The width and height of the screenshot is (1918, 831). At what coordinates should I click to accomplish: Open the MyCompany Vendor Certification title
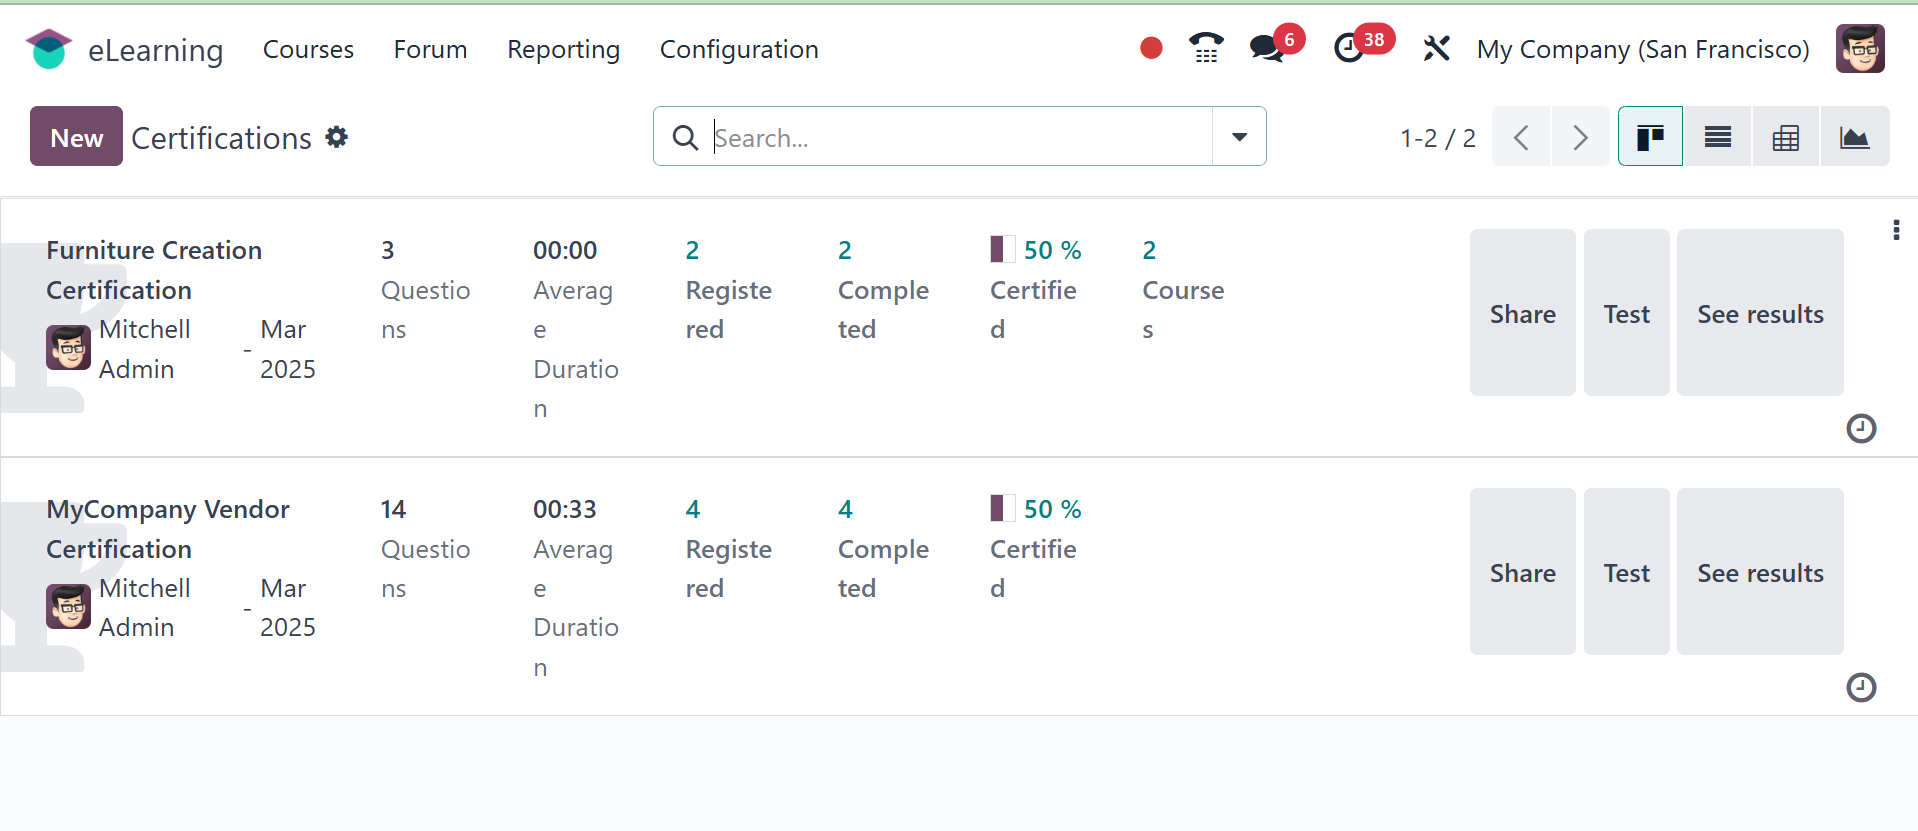coord(168,529)
